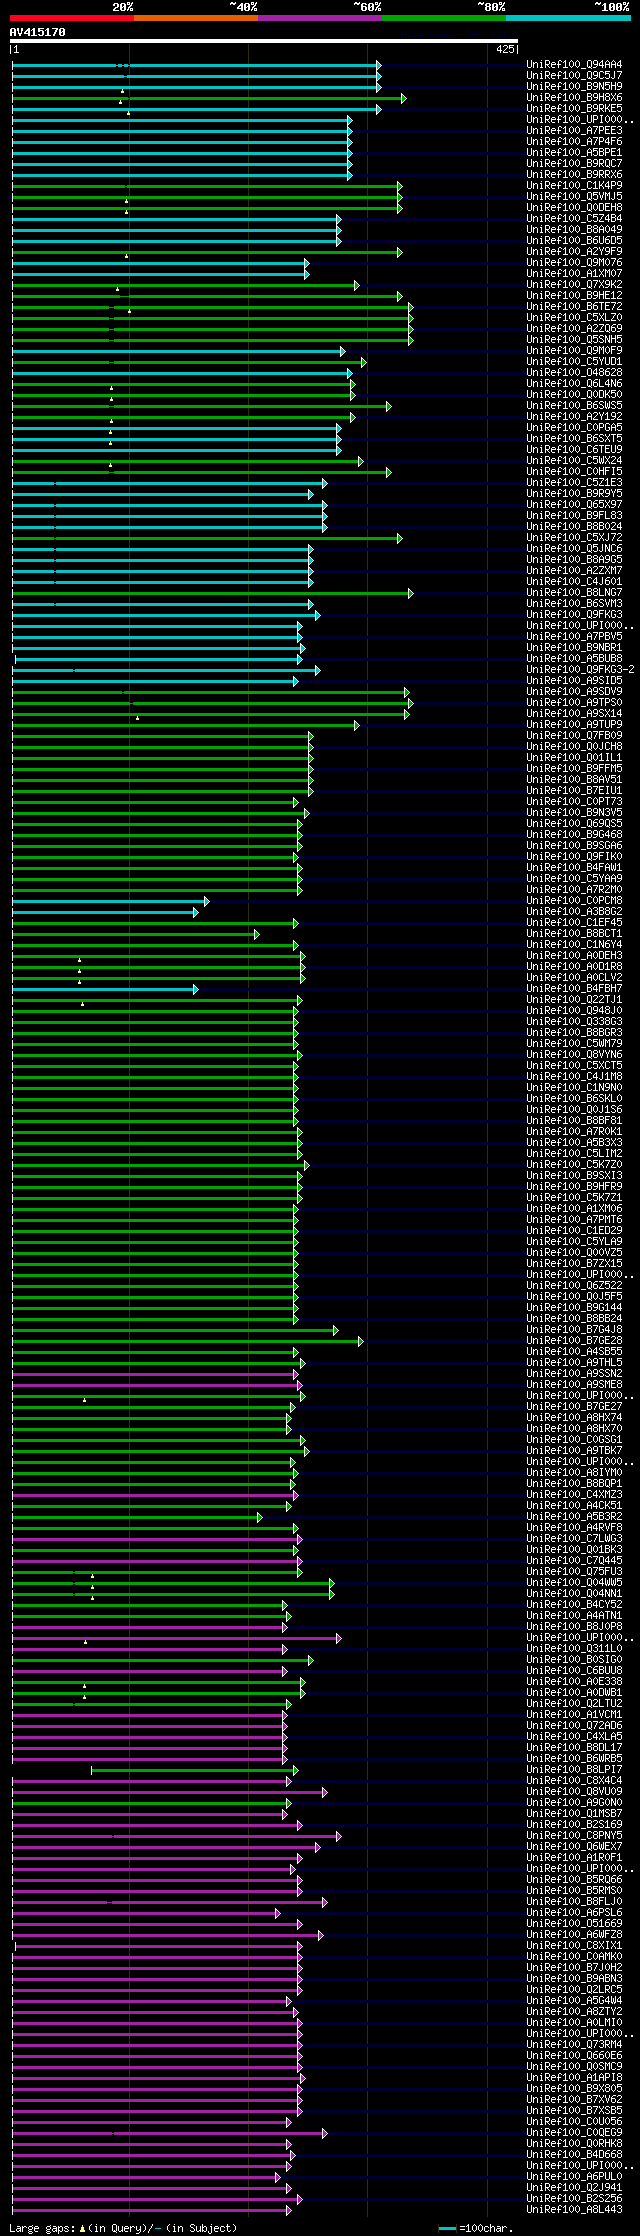Click the cyan identity legend segment
This screenshot has width=640, height=2236.
[568, 18]
